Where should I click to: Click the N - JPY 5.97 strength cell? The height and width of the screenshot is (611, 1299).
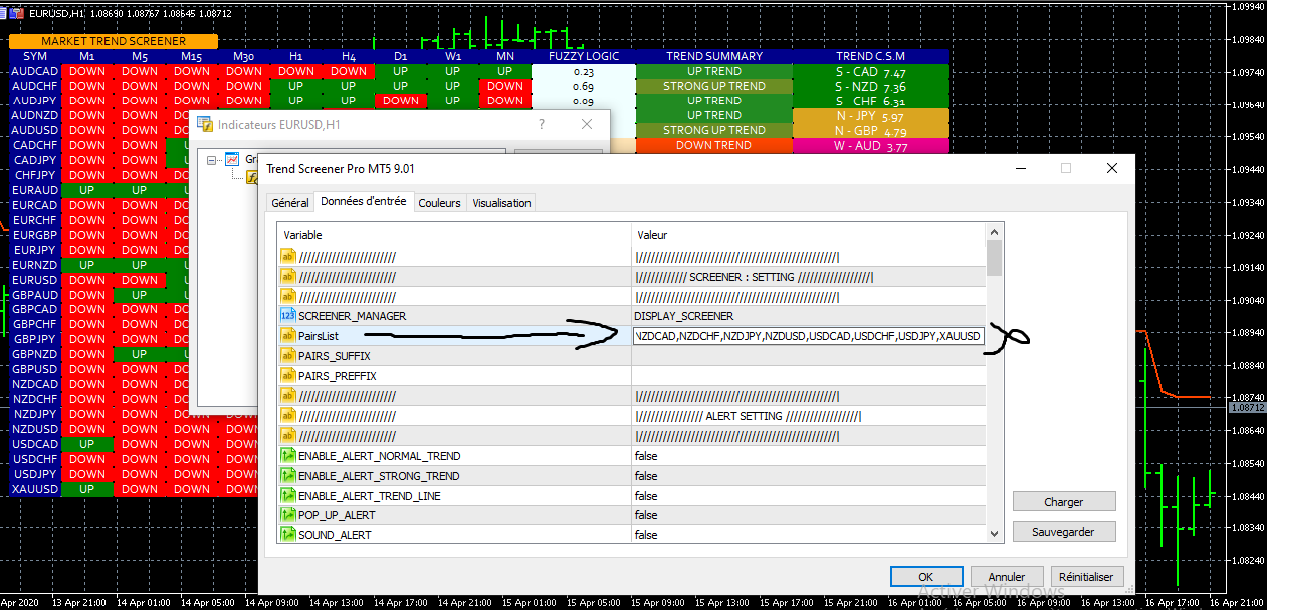(x=871, y=116)
